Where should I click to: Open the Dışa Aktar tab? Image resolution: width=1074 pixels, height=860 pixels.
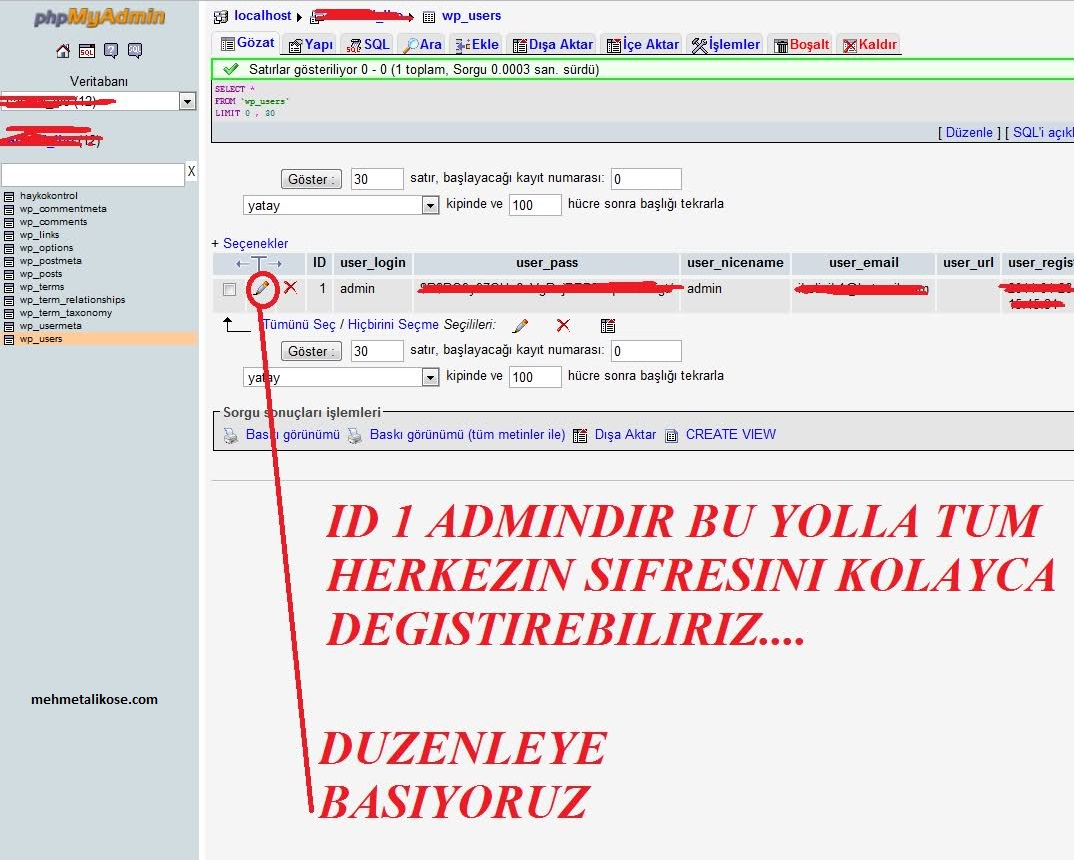point(553,45)
